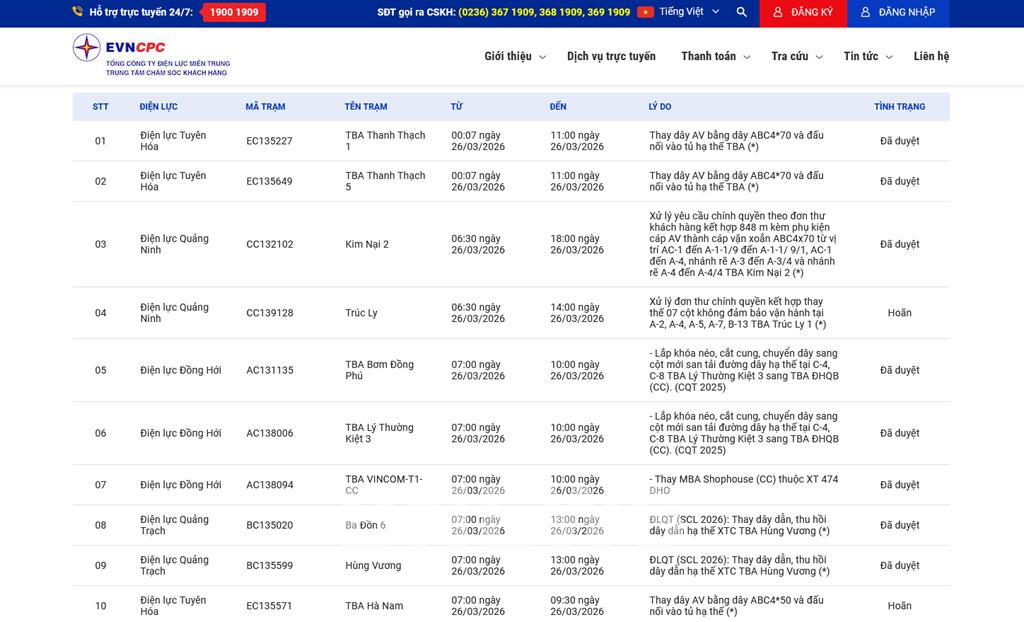Open the Tra cứu menu
Screen dimensions: 1024x622
[795, 56]
